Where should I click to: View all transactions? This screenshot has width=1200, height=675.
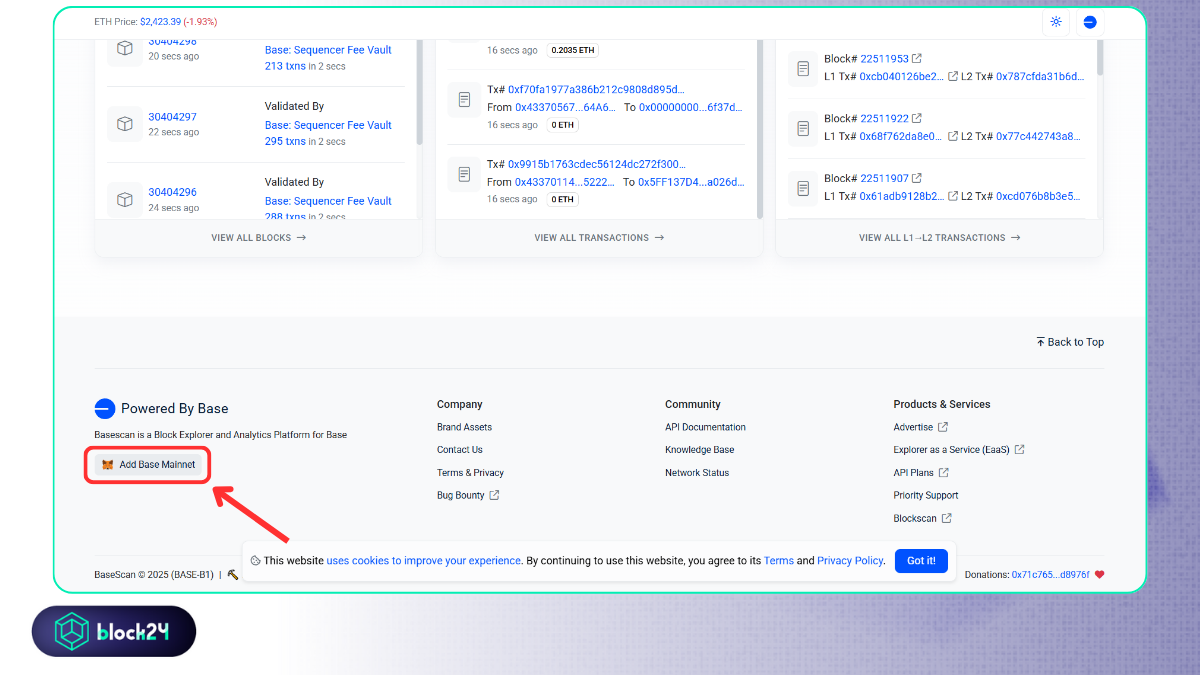(x=599, y=238)
